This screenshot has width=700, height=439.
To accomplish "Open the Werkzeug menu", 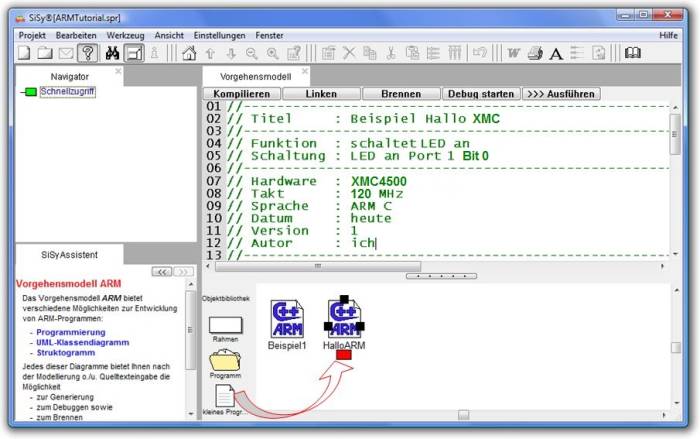I will 126,35.
